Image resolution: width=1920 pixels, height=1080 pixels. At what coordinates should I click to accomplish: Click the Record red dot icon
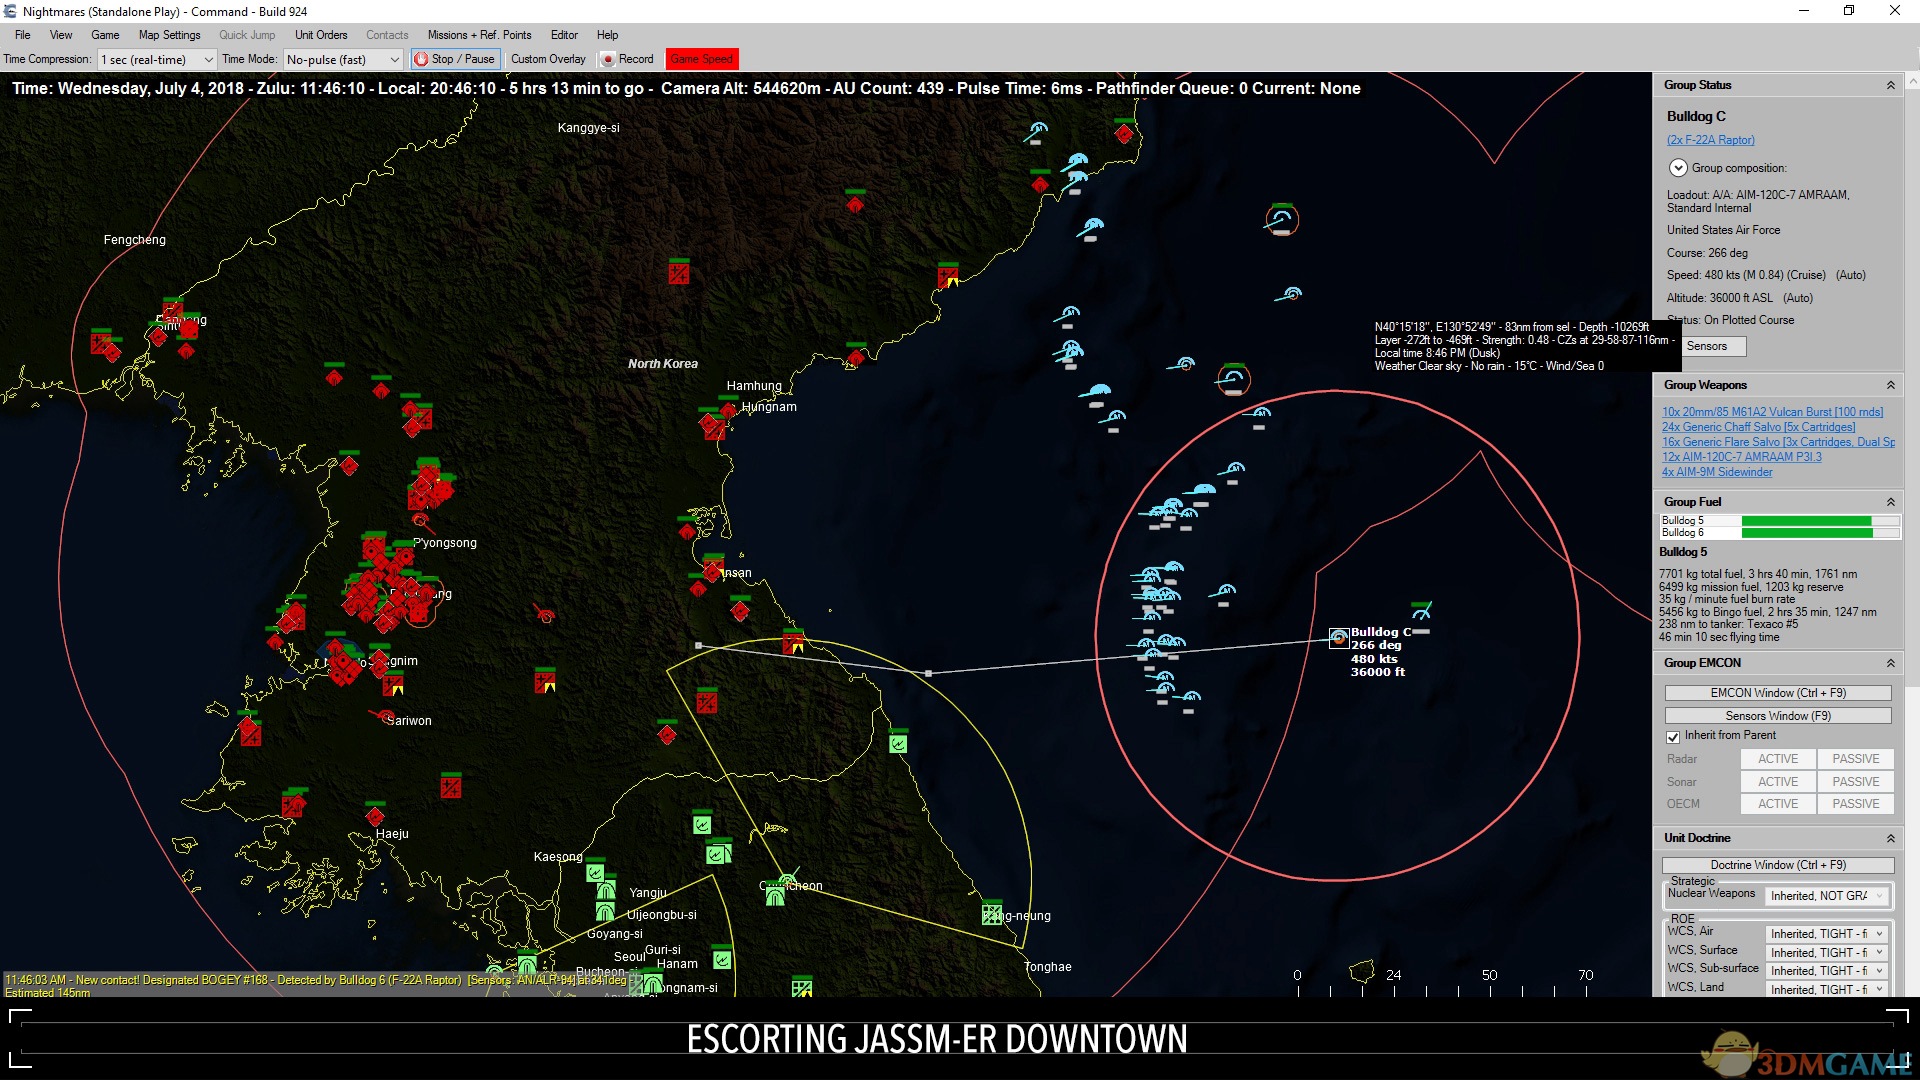click(x=607, y=59)
